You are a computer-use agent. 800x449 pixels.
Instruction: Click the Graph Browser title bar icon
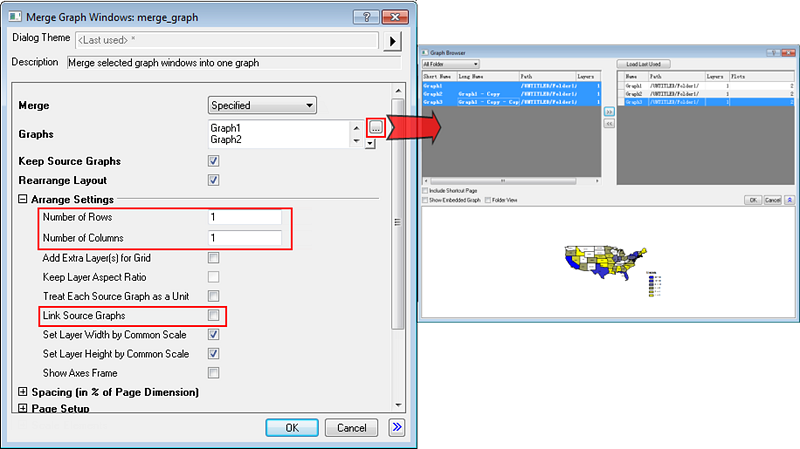tap(426, 52)
